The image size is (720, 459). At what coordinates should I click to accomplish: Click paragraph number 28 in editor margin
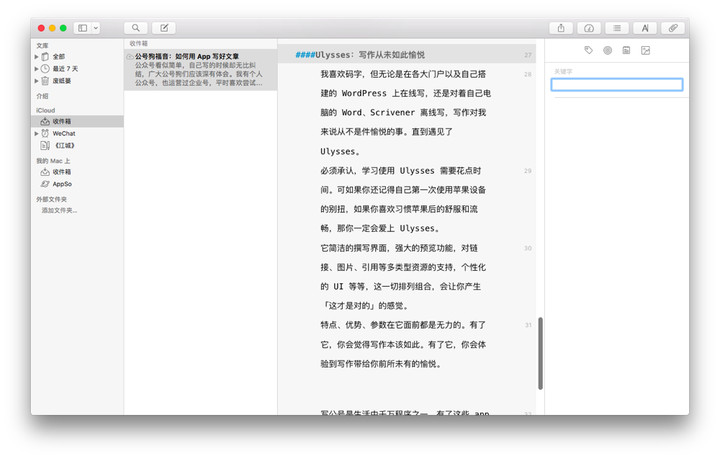pyautogui.click(x=528, y=74)
